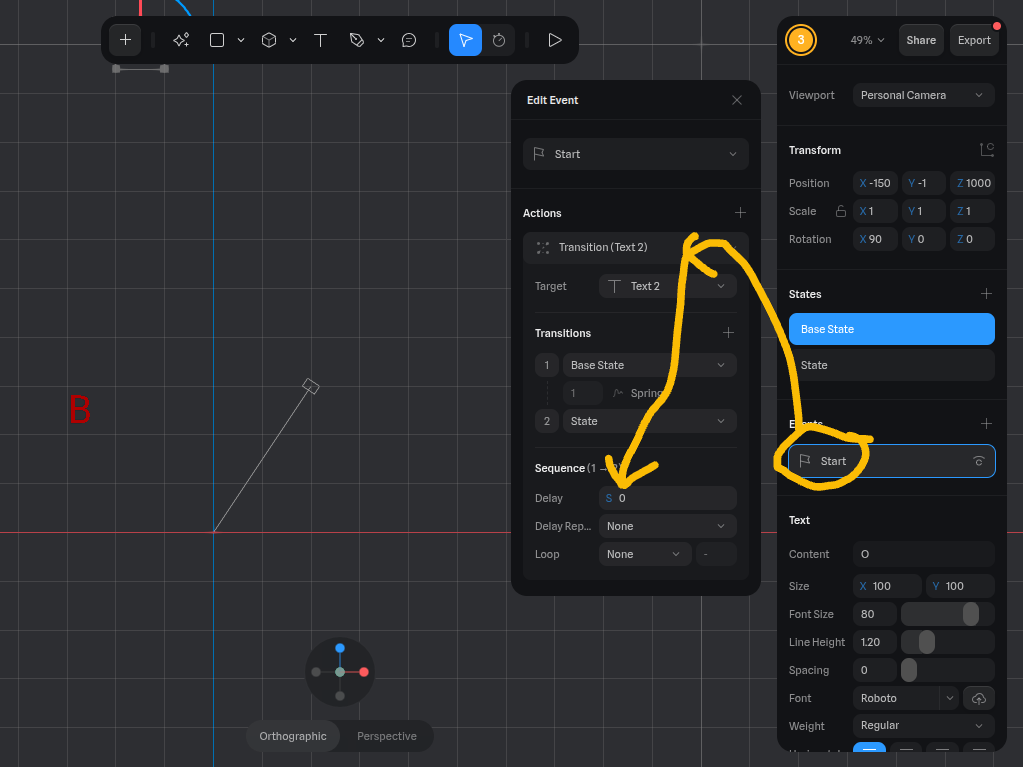Open the Viewport Personal Camera dropdown
1023x767 pixels.
tap(923, 95)
